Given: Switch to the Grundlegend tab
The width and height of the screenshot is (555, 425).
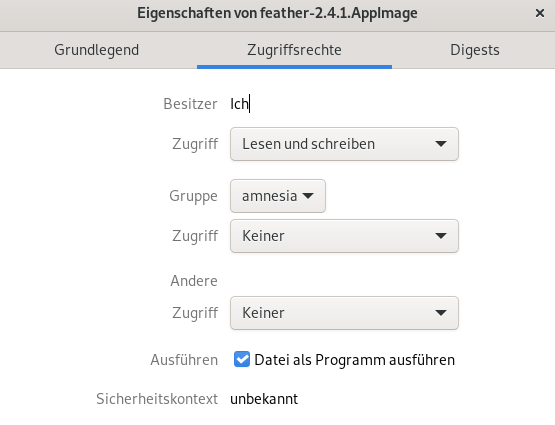Looking at the screenshot, I should (96, 50).
